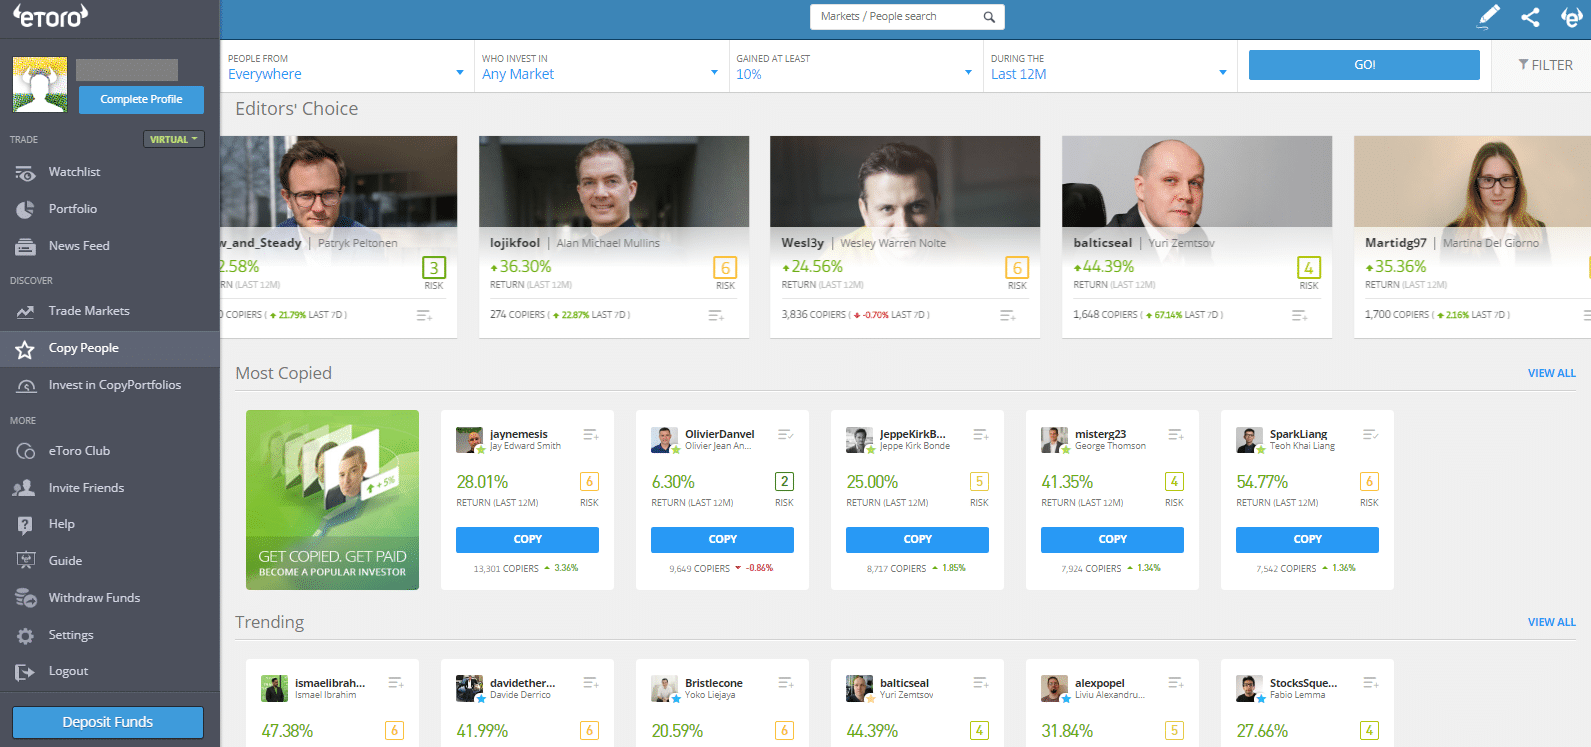Add jaynemesis to watchlist icon

coord(591,435)
